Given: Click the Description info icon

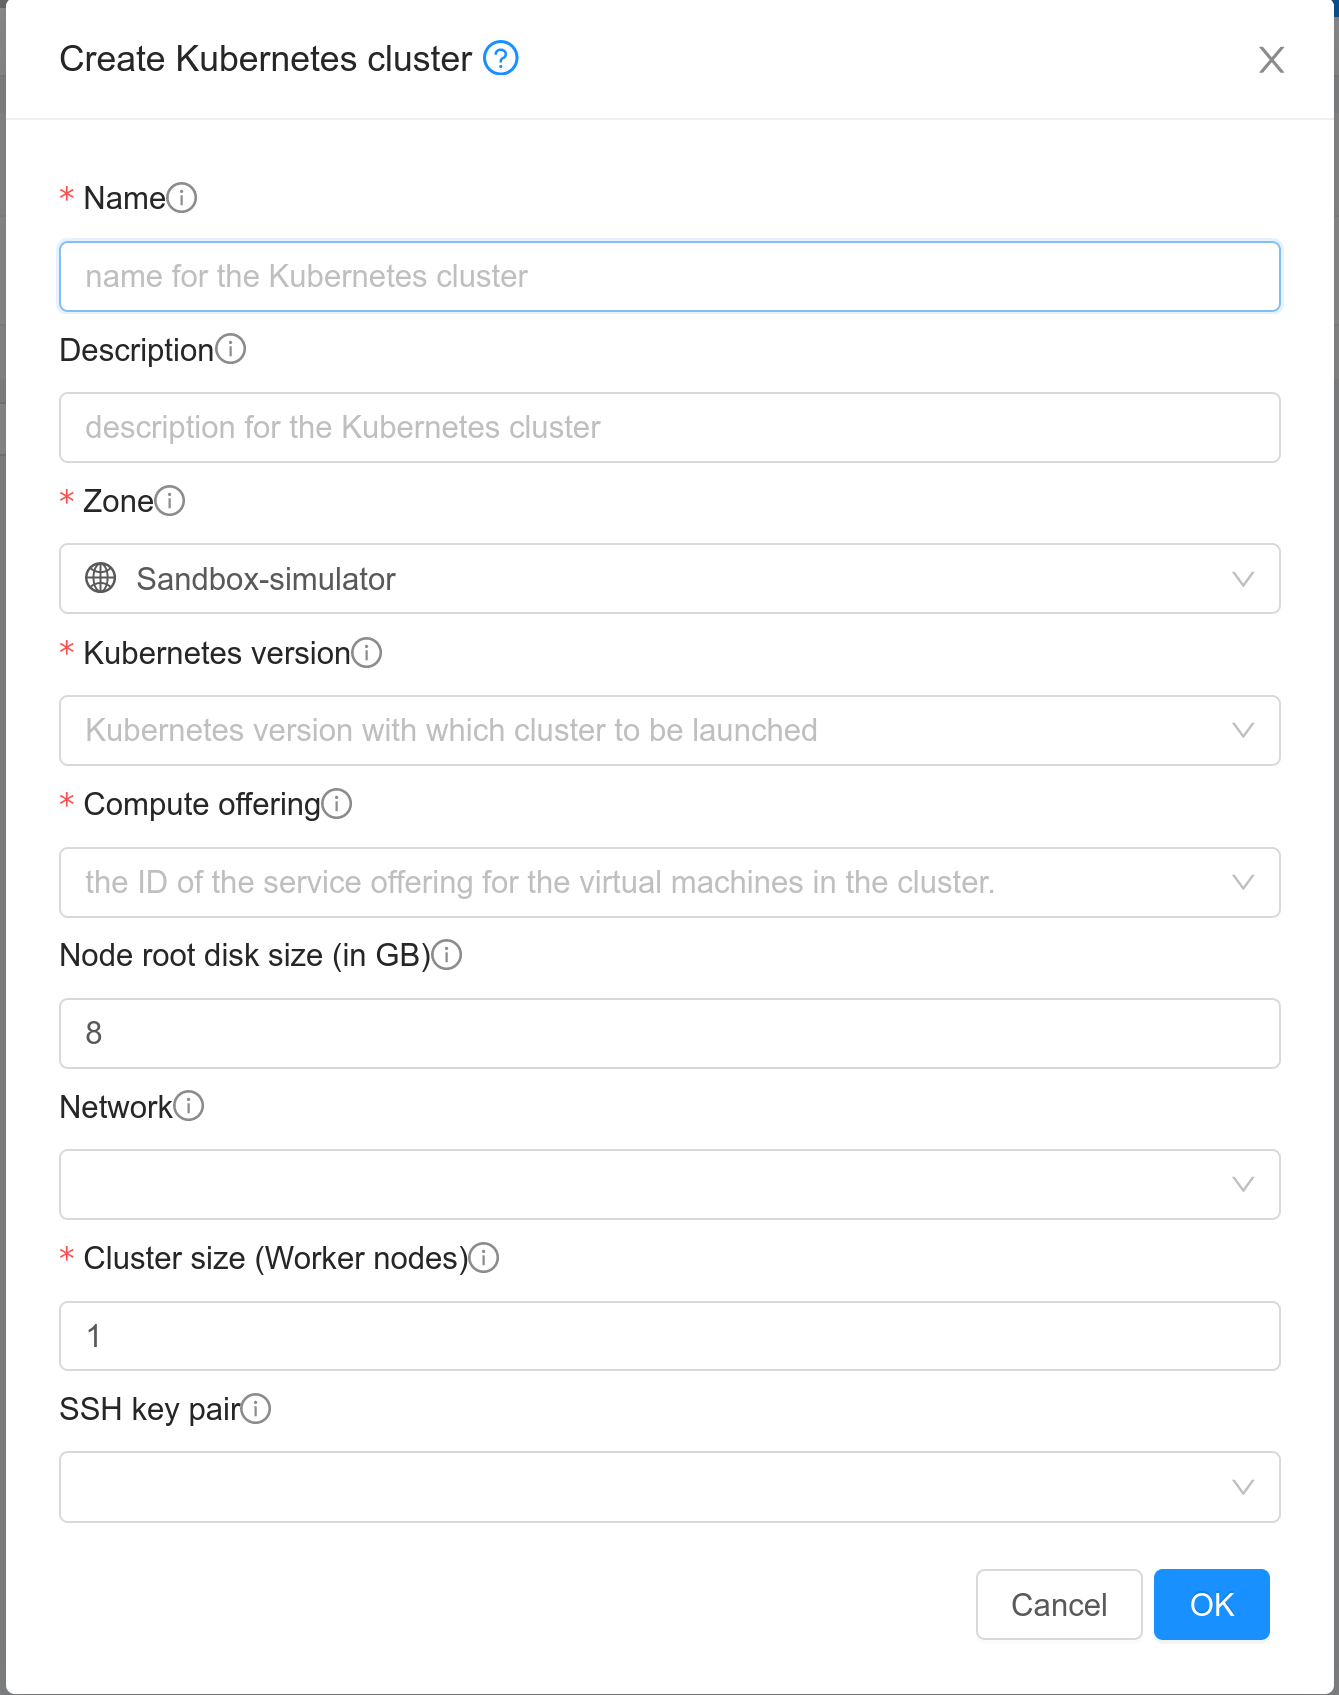Looking at the screenshot, I should [231, 350].
